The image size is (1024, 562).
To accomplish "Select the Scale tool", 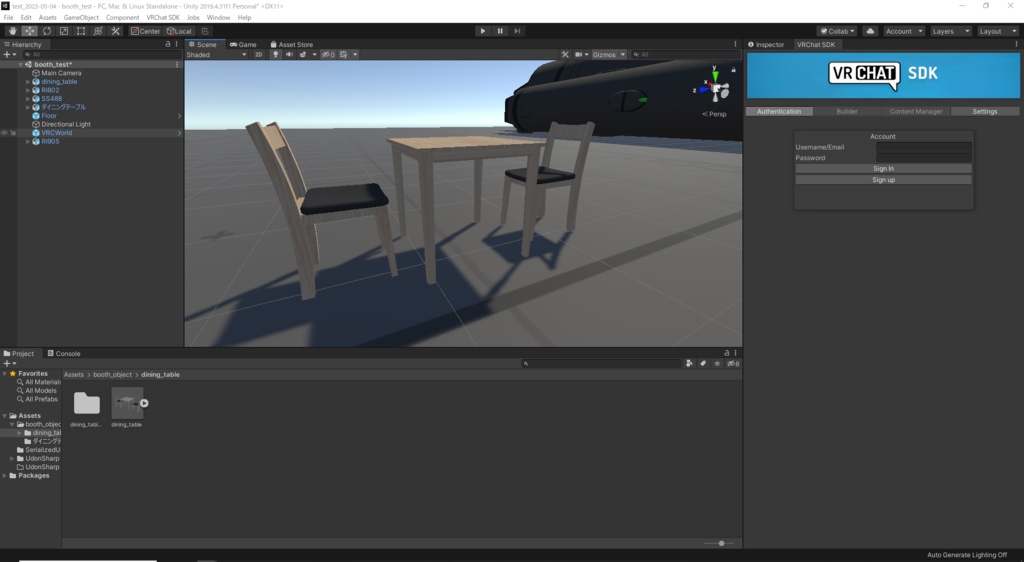I will click(x=63, y=31).
